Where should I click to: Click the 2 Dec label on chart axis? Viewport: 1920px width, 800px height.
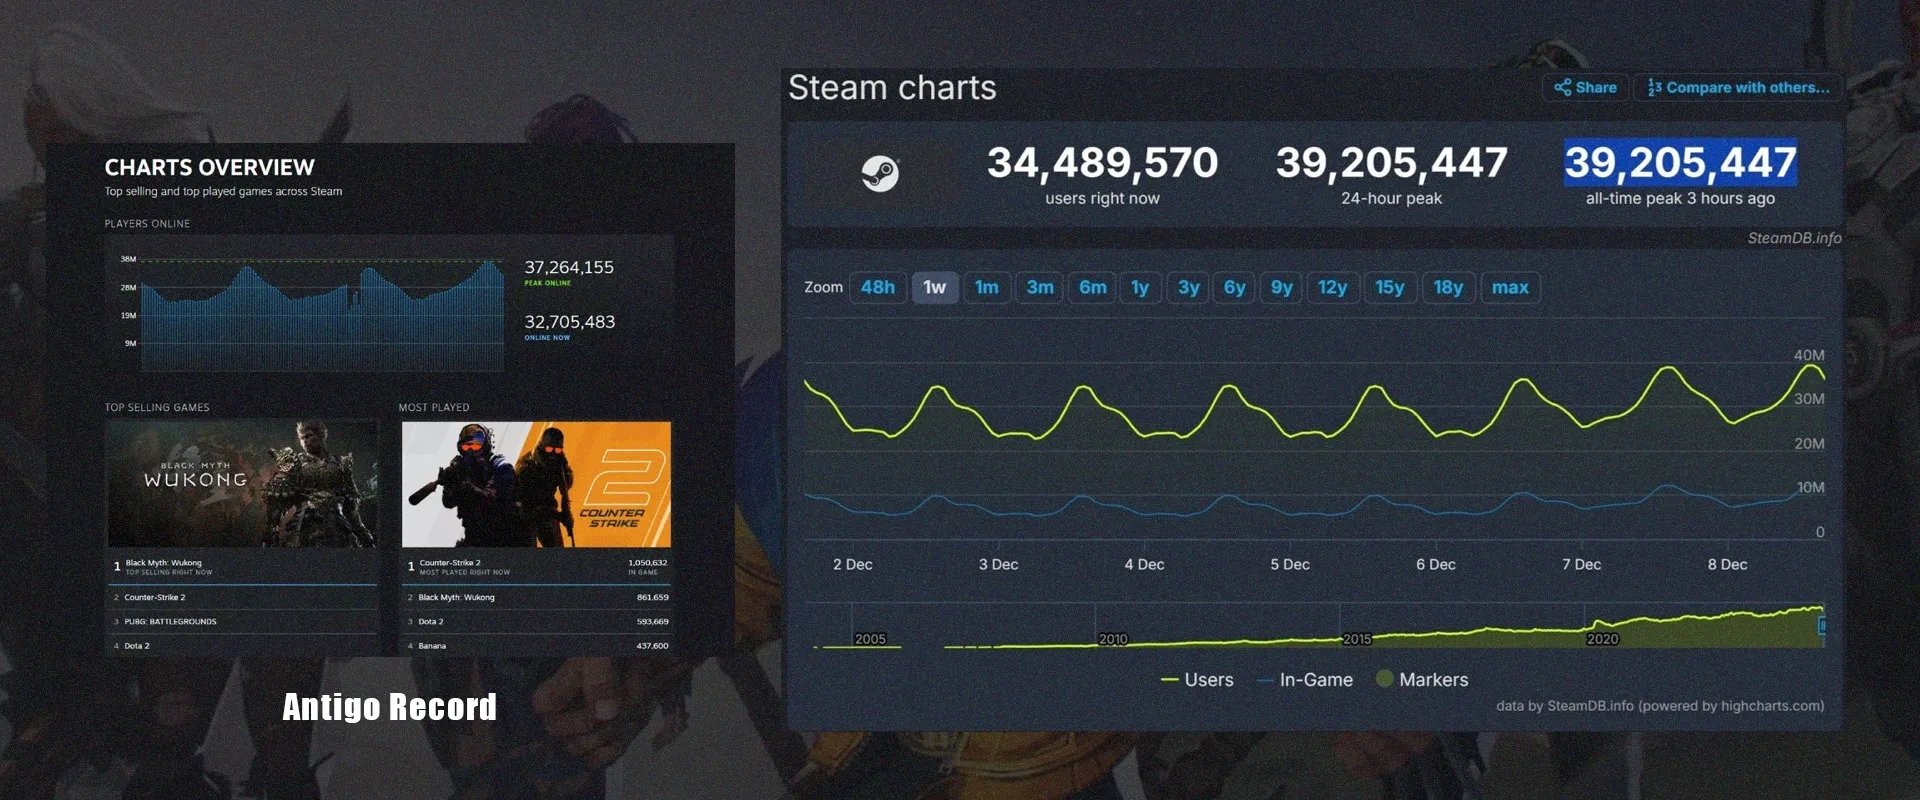852,564
